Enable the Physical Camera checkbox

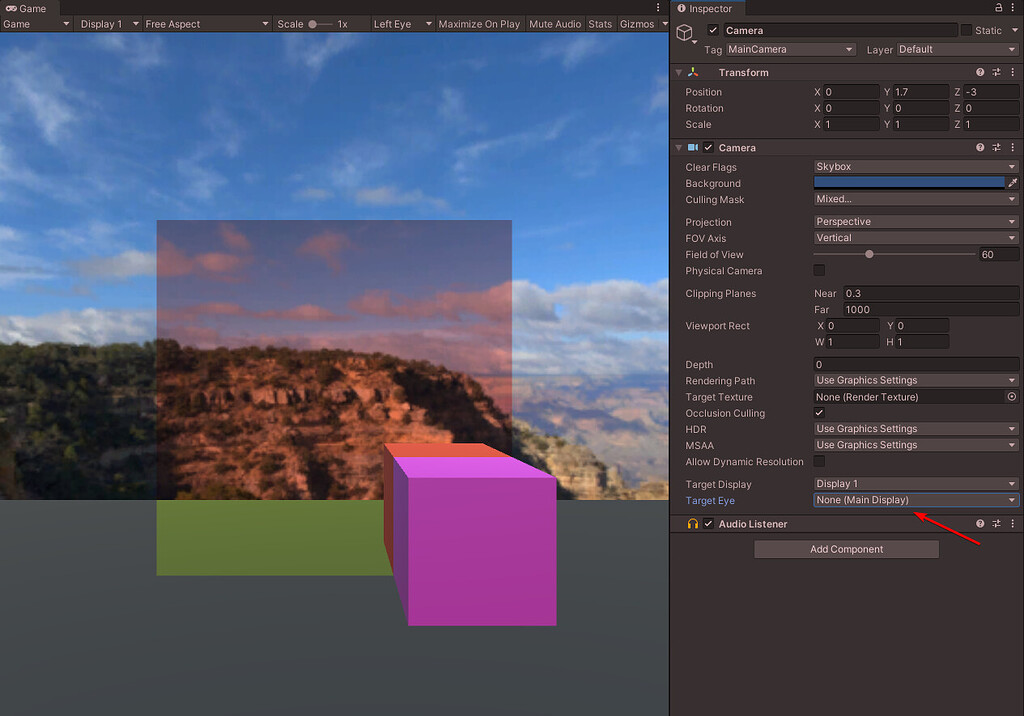click(x=819, y=270)
